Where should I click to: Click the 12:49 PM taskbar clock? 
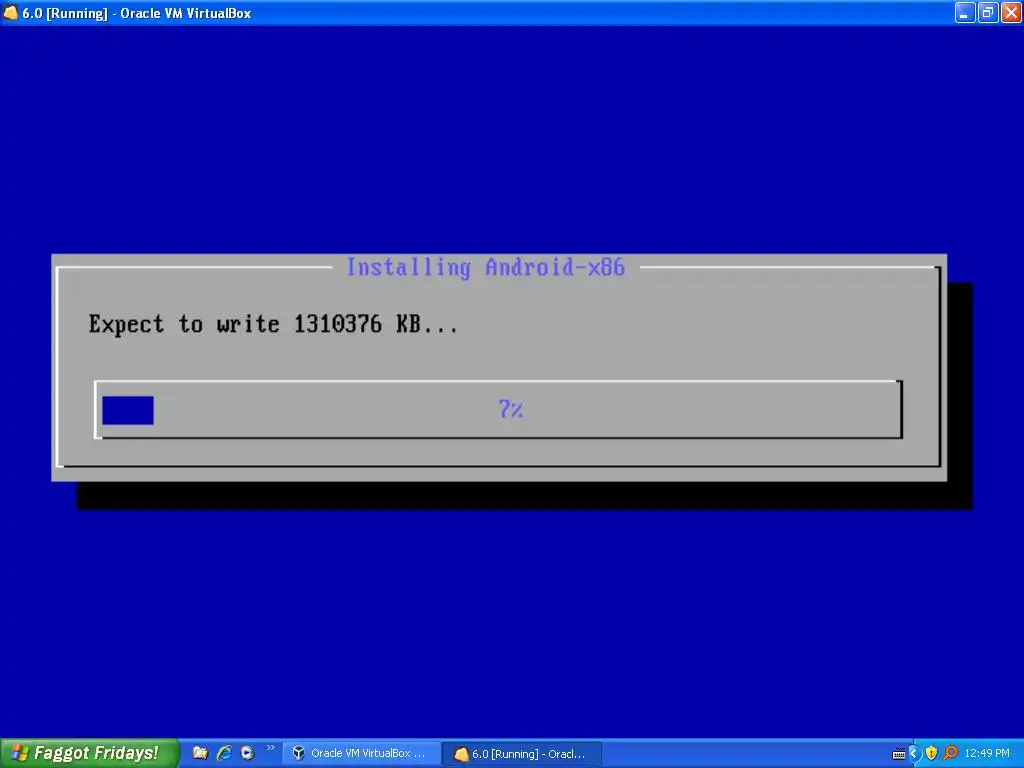point(987,754)
